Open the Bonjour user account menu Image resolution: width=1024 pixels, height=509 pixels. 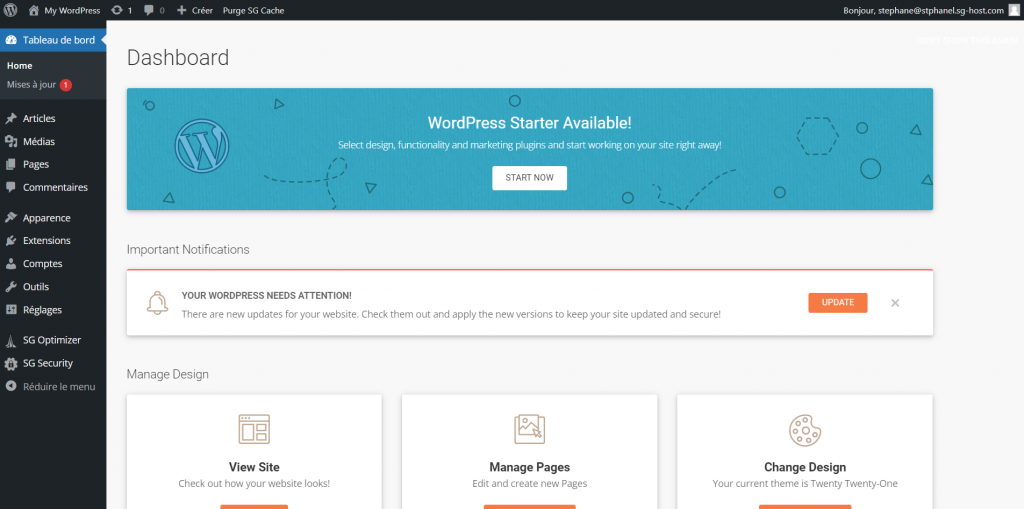coord(922,10)
